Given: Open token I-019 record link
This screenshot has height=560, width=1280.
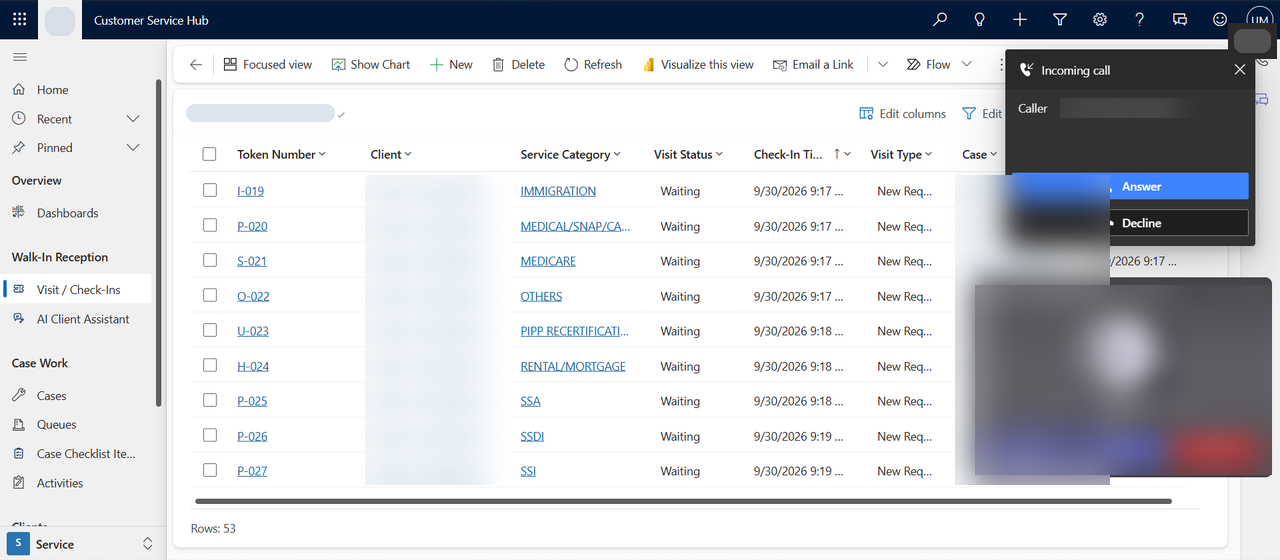Looking at the screenshot, I should [x=250, y=191].
